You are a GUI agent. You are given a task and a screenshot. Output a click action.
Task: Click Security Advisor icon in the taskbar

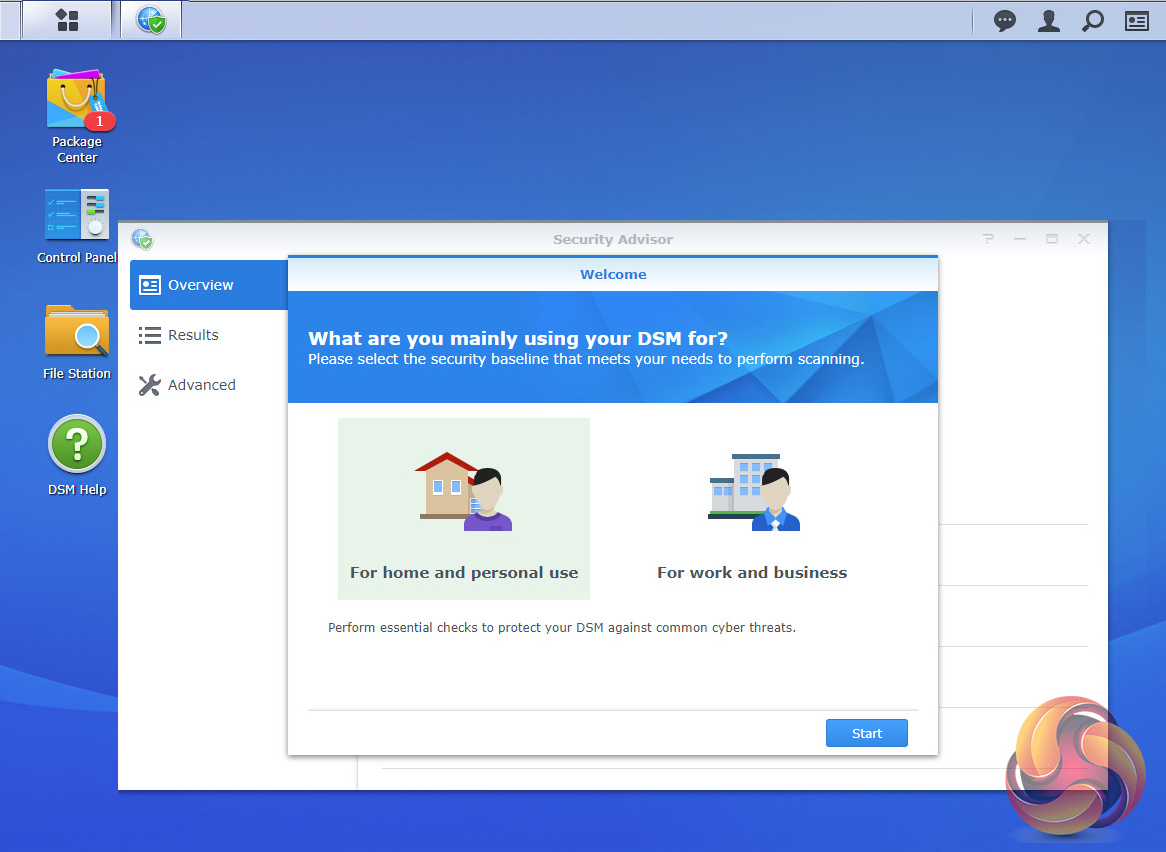click(x=151, y=20)
